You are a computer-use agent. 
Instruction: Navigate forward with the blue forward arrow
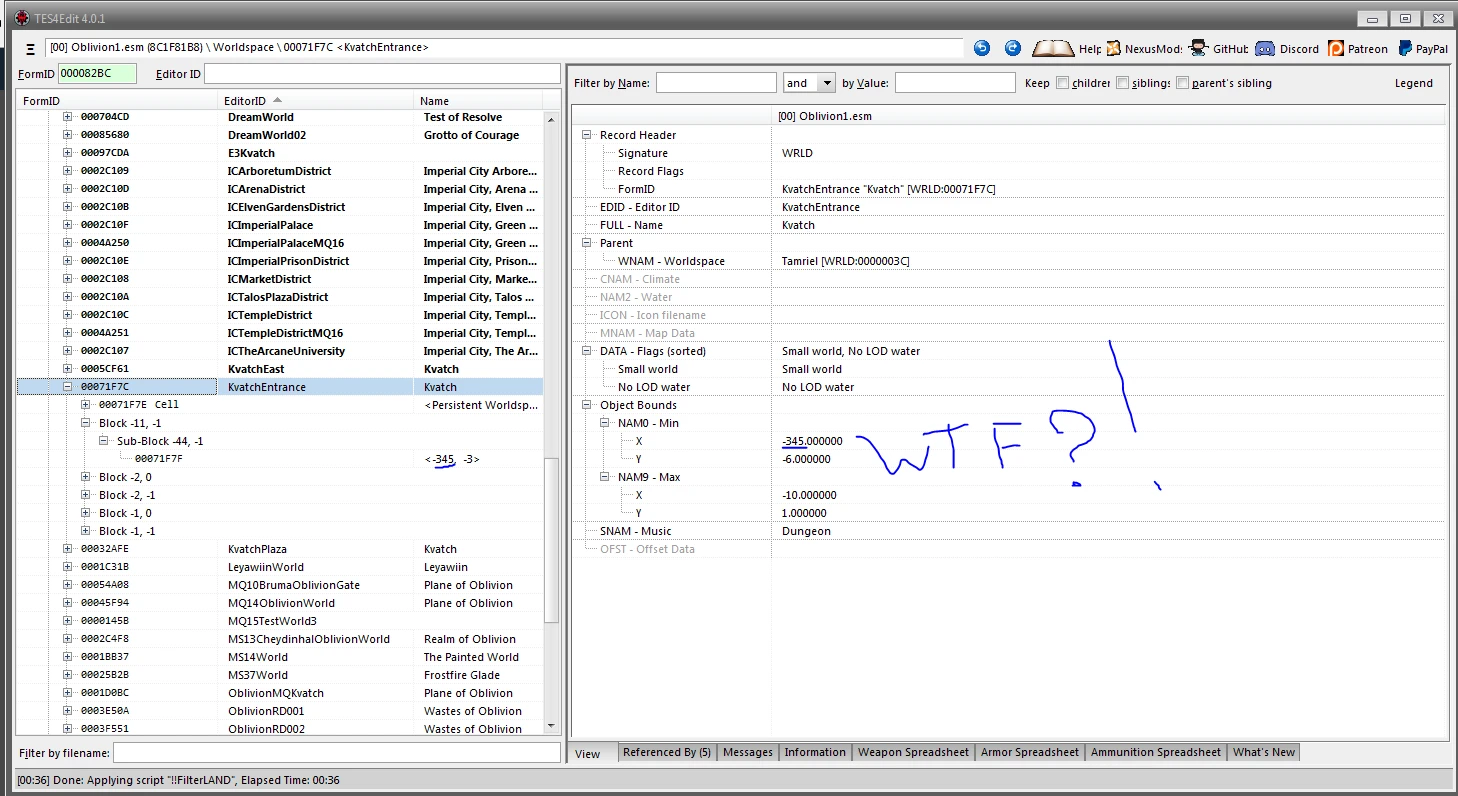coord(1013,48)
